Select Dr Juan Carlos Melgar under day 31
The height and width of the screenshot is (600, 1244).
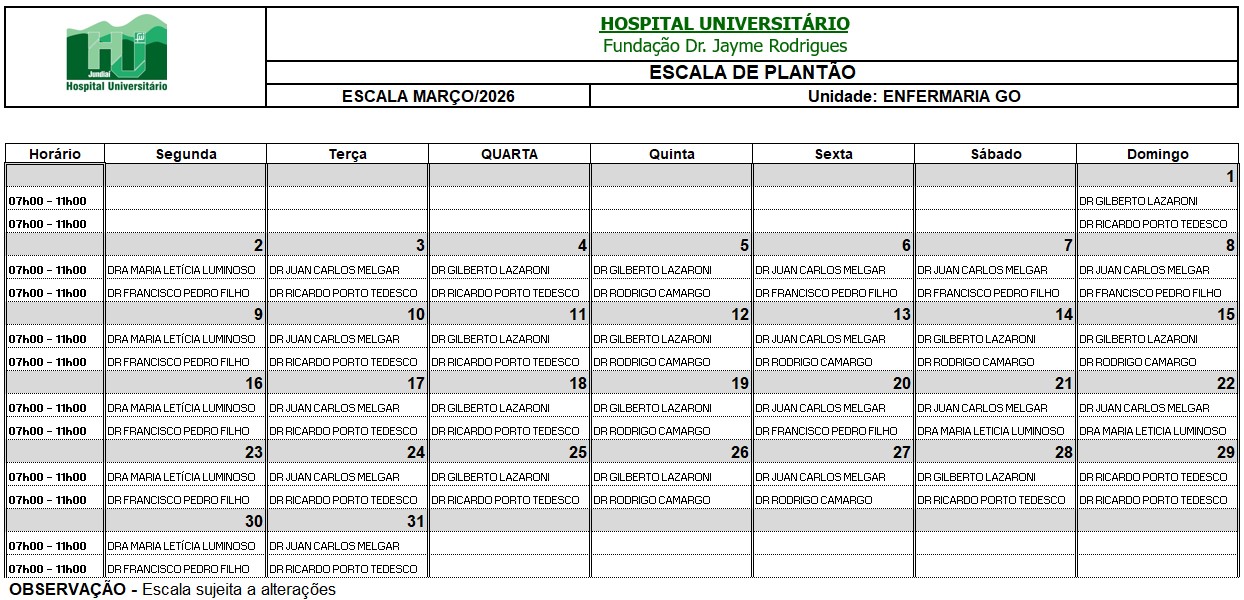pyautogui.click(x=334, y=546)
